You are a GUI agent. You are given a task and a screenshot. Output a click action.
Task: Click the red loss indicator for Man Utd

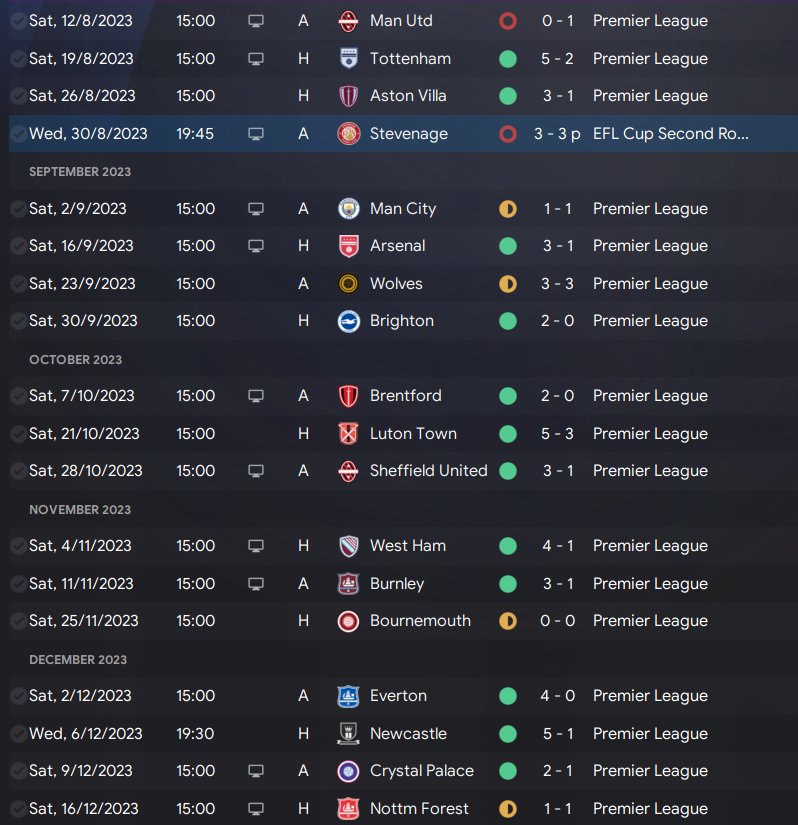click(x=508, y=21)
